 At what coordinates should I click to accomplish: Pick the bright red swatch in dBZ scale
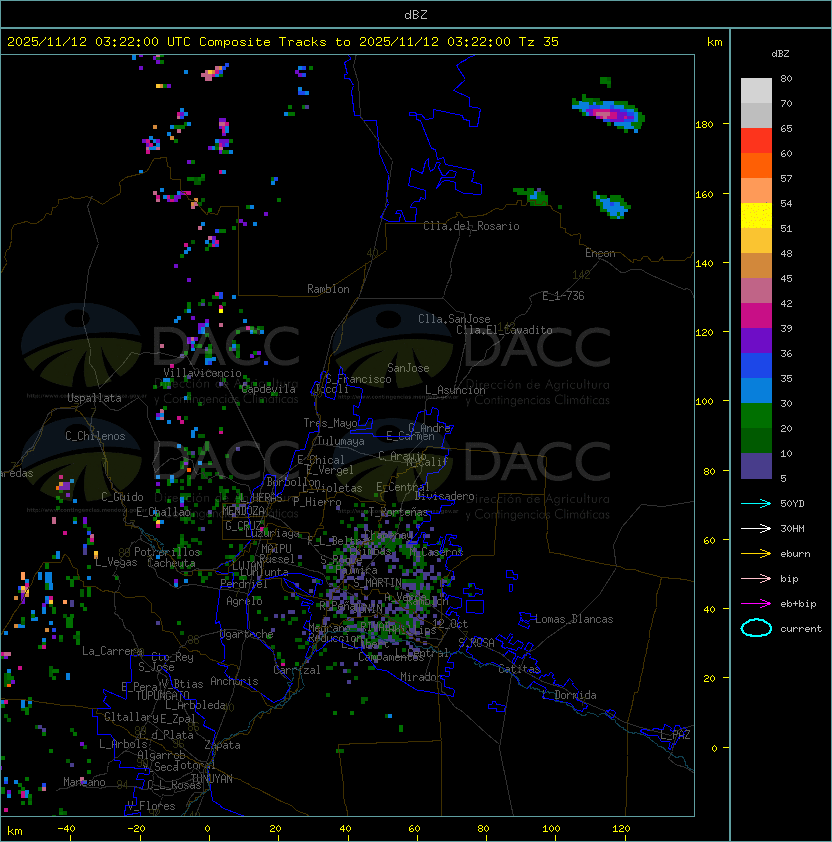click(x=756, y=140)
